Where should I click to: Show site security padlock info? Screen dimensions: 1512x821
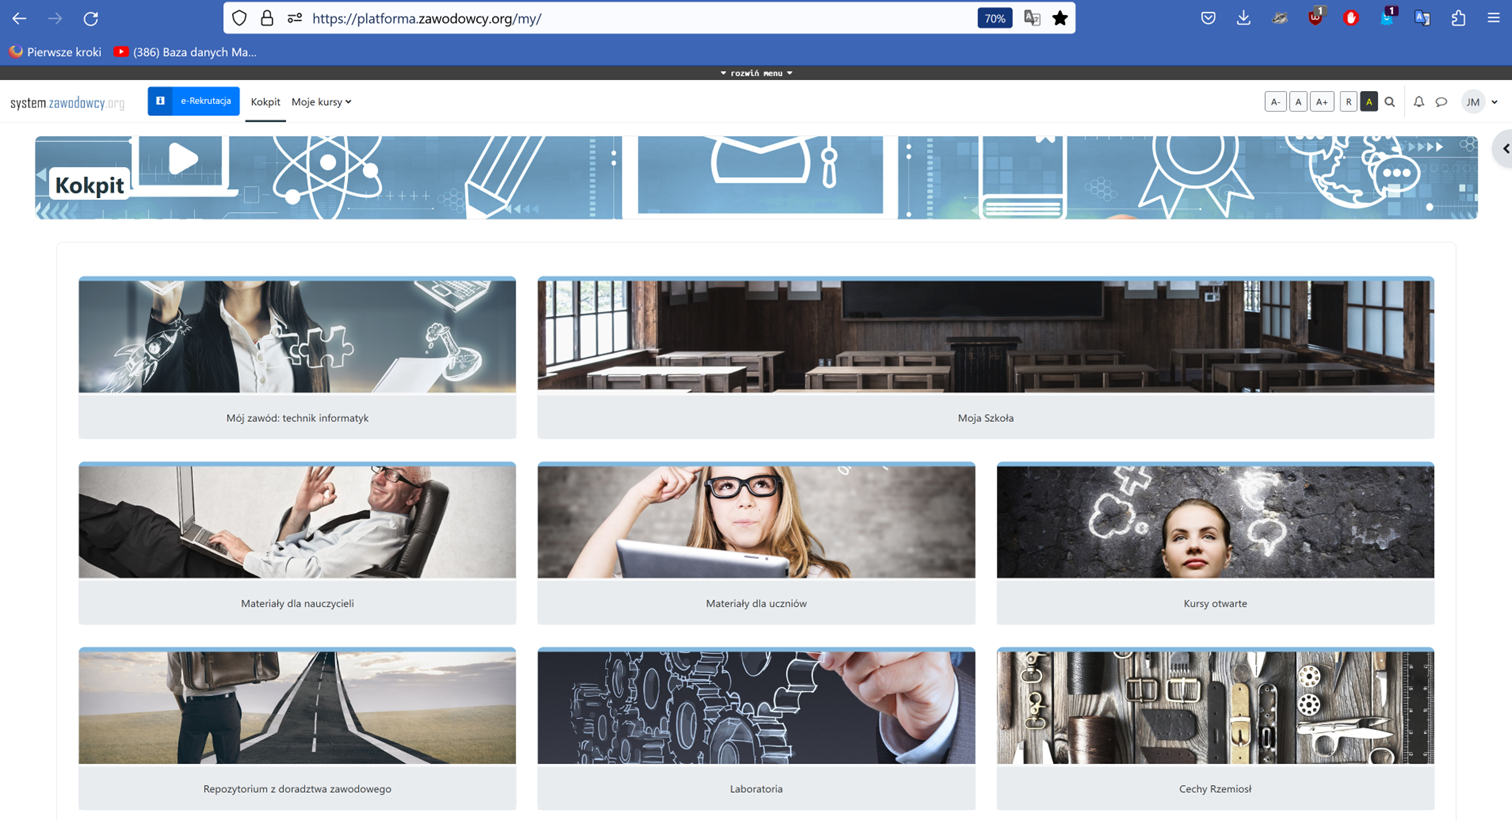click(267, 18)
